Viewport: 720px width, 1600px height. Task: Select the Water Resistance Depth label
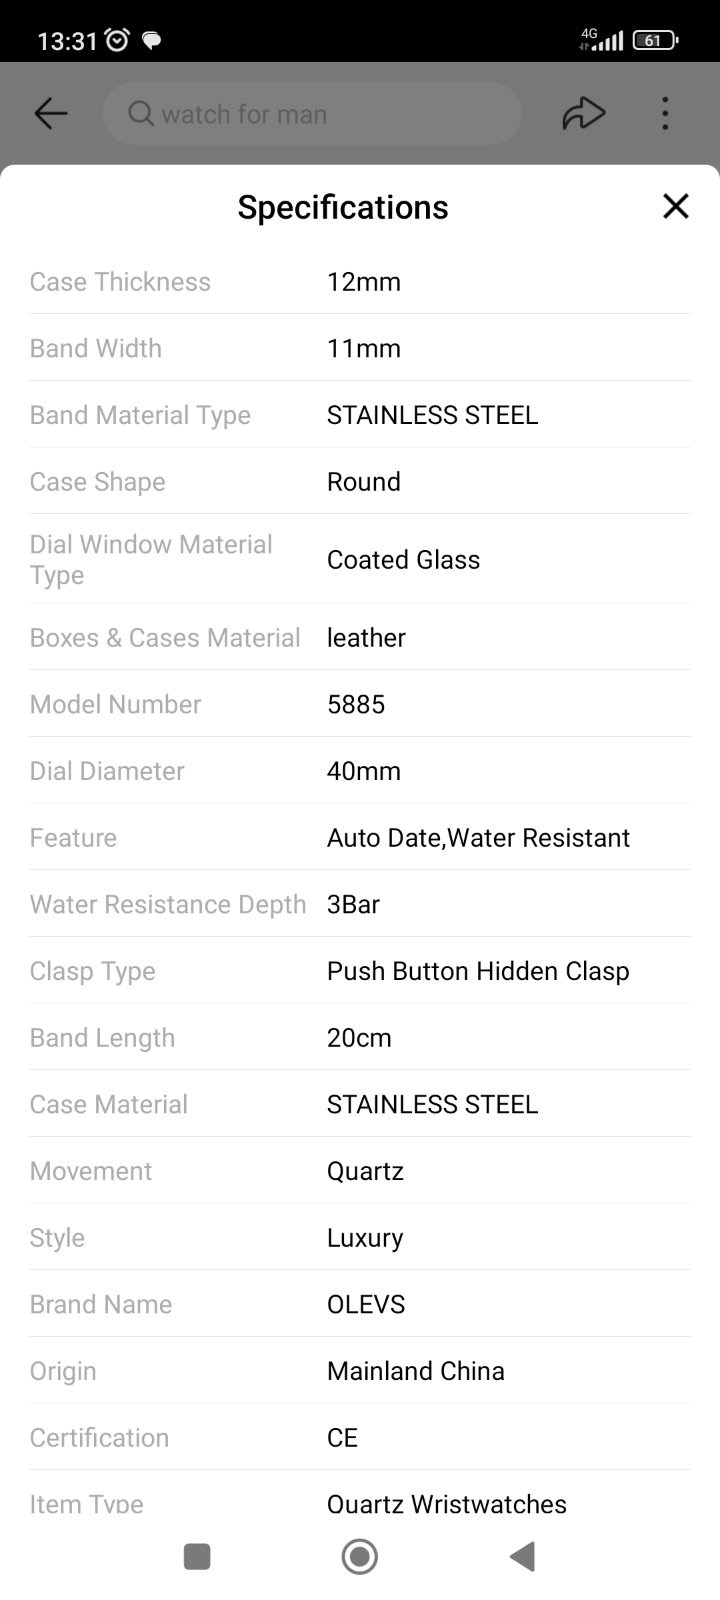pos(168,904)
